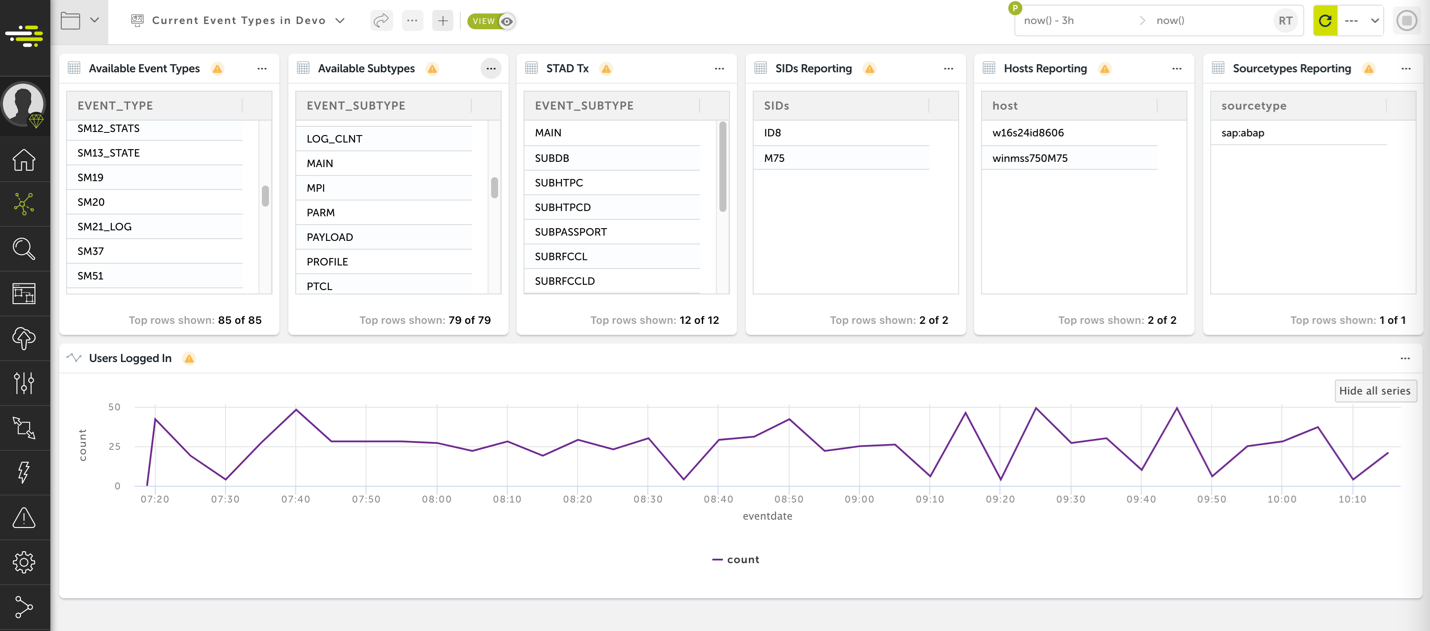Open the settings gear in sidebar
Screen dimensions: 1430x631
[x=24, y=562]
